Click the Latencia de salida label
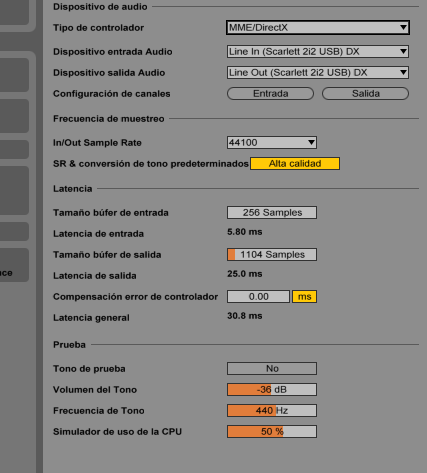Viewport: 427px width, 473px height. (95, 276)
